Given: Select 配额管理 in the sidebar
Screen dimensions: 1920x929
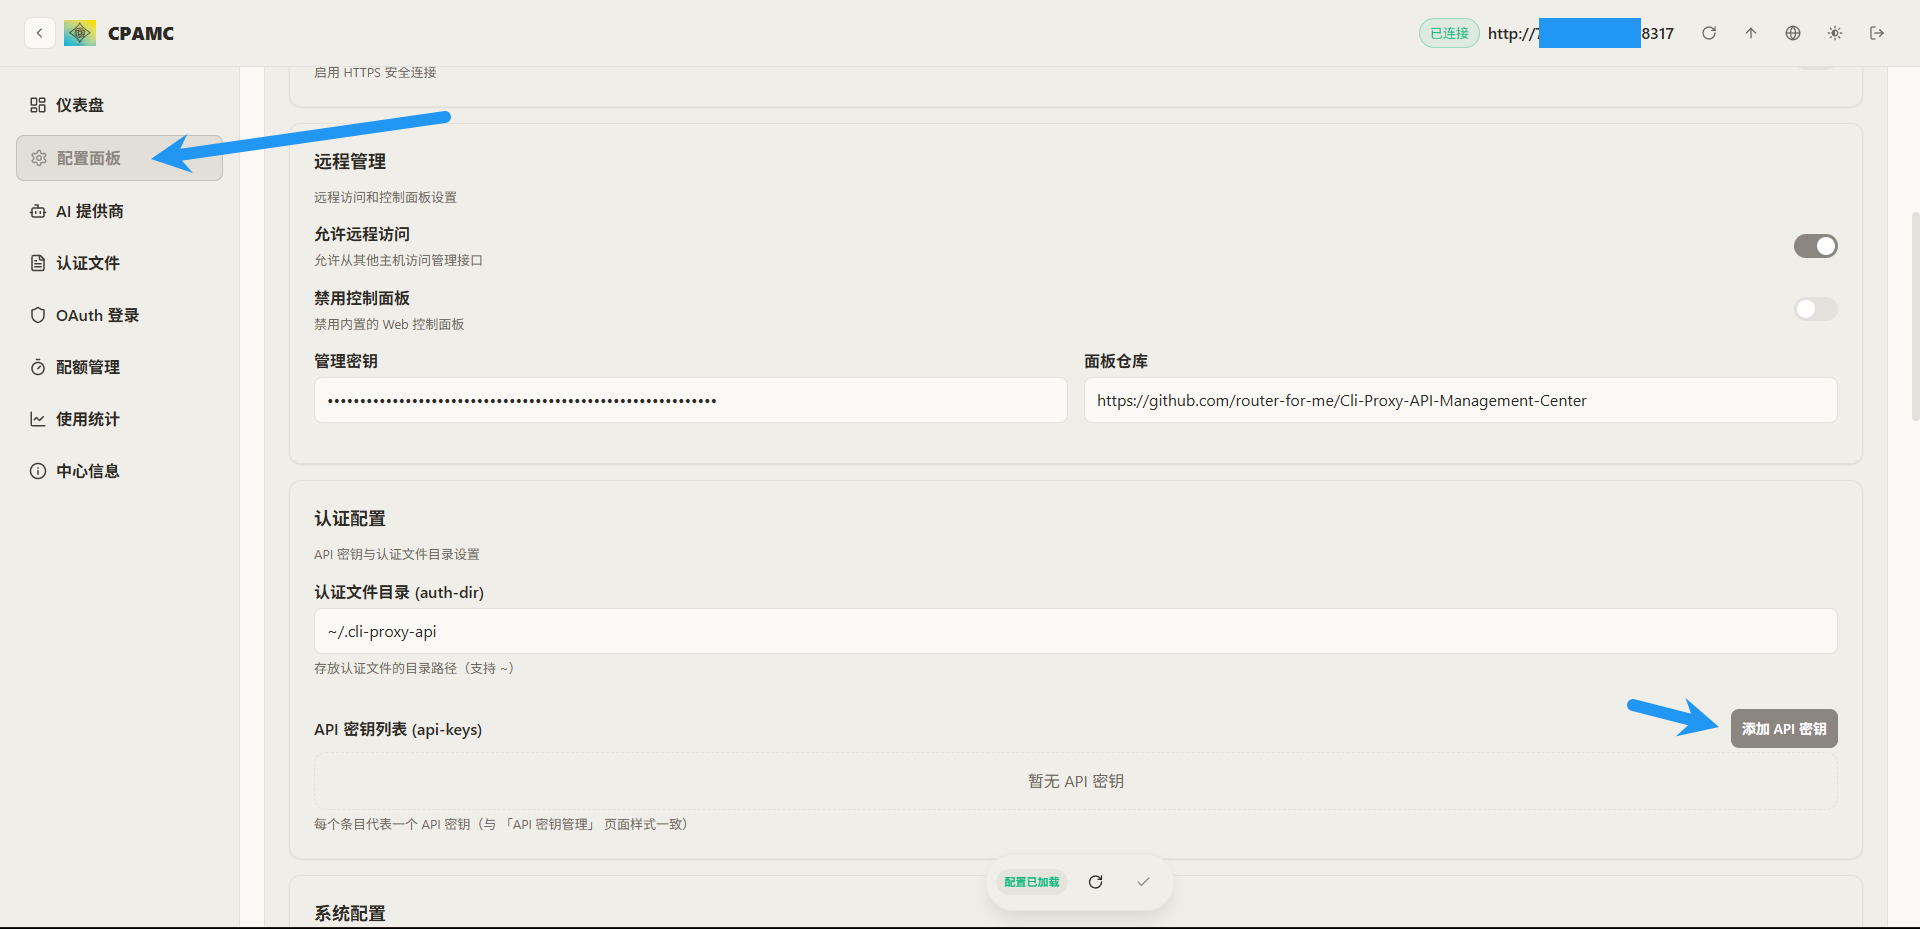Looking at the screenshot, I should tap(87, 367).
